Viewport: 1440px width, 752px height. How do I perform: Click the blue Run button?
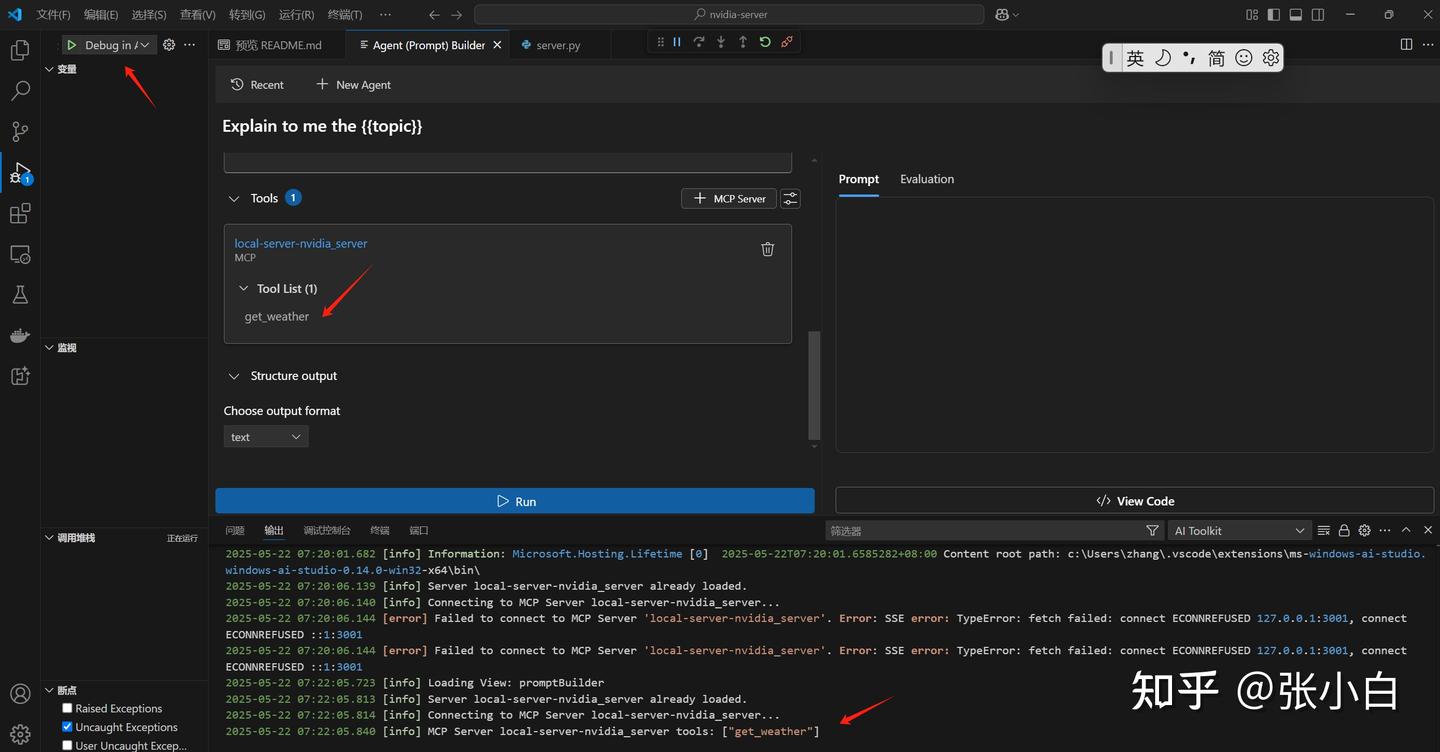515,501
